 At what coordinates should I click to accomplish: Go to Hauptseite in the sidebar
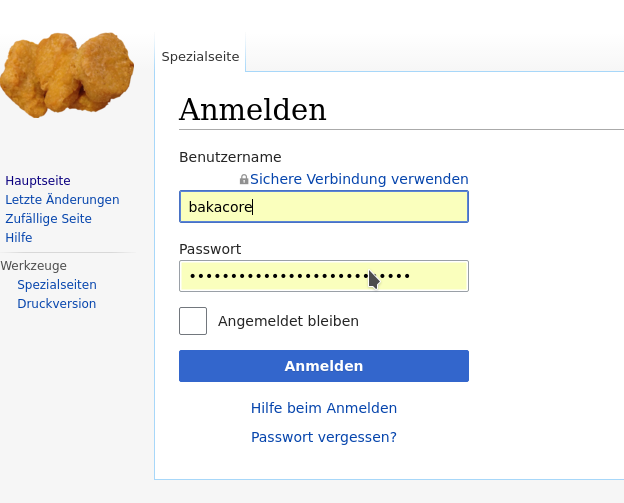pyautogui.click(x=38, y=181)
